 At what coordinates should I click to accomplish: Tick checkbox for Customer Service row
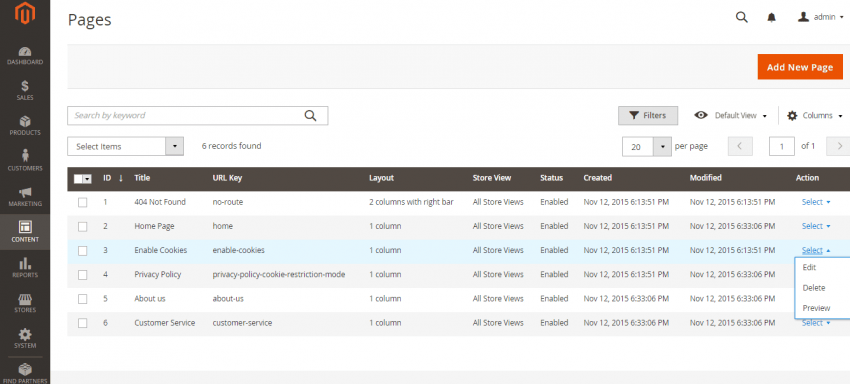82,323
